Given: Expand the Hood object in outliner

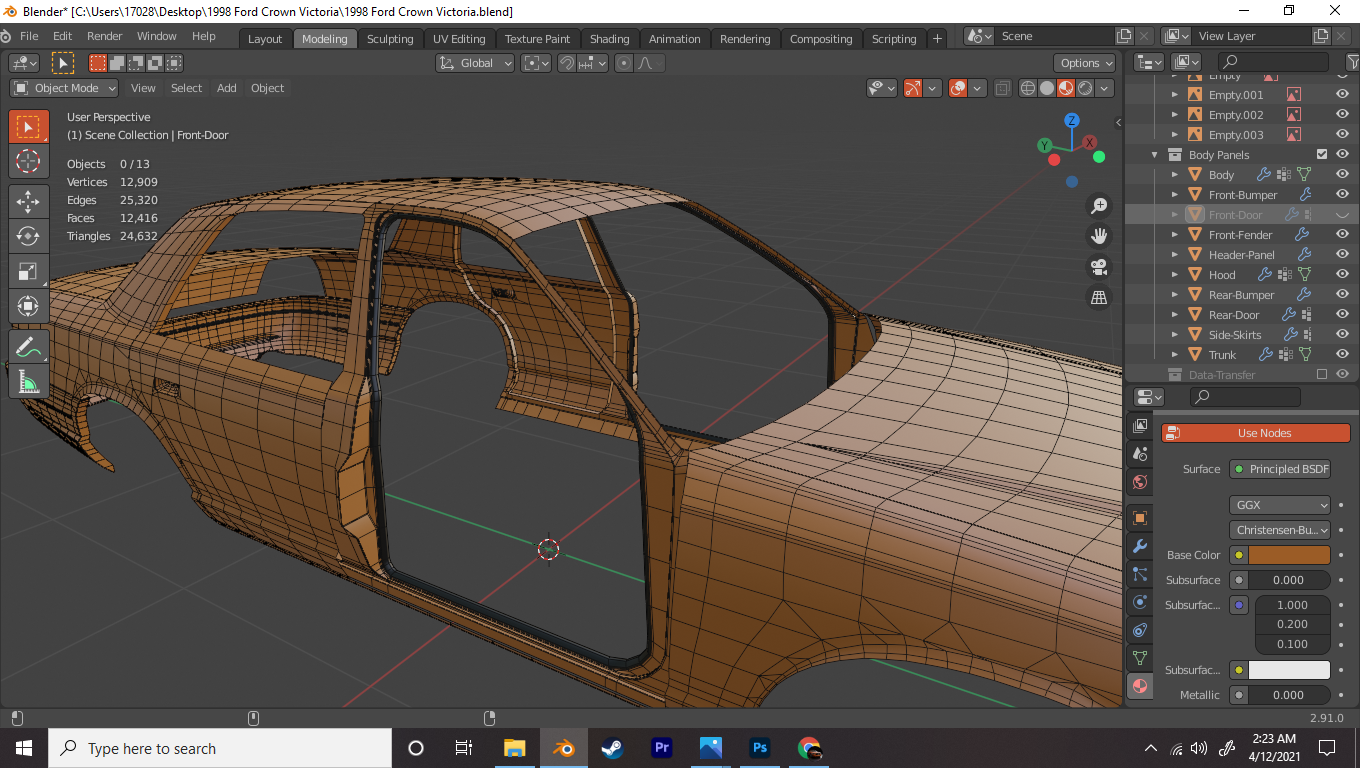Looking at the screenshot, I should [x=1175, y=275].
